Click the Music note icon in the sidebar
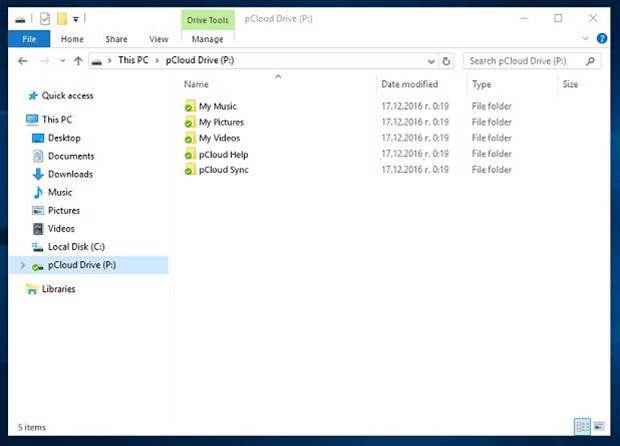Viewport: 620px width, 446px height. click(38, 193)
